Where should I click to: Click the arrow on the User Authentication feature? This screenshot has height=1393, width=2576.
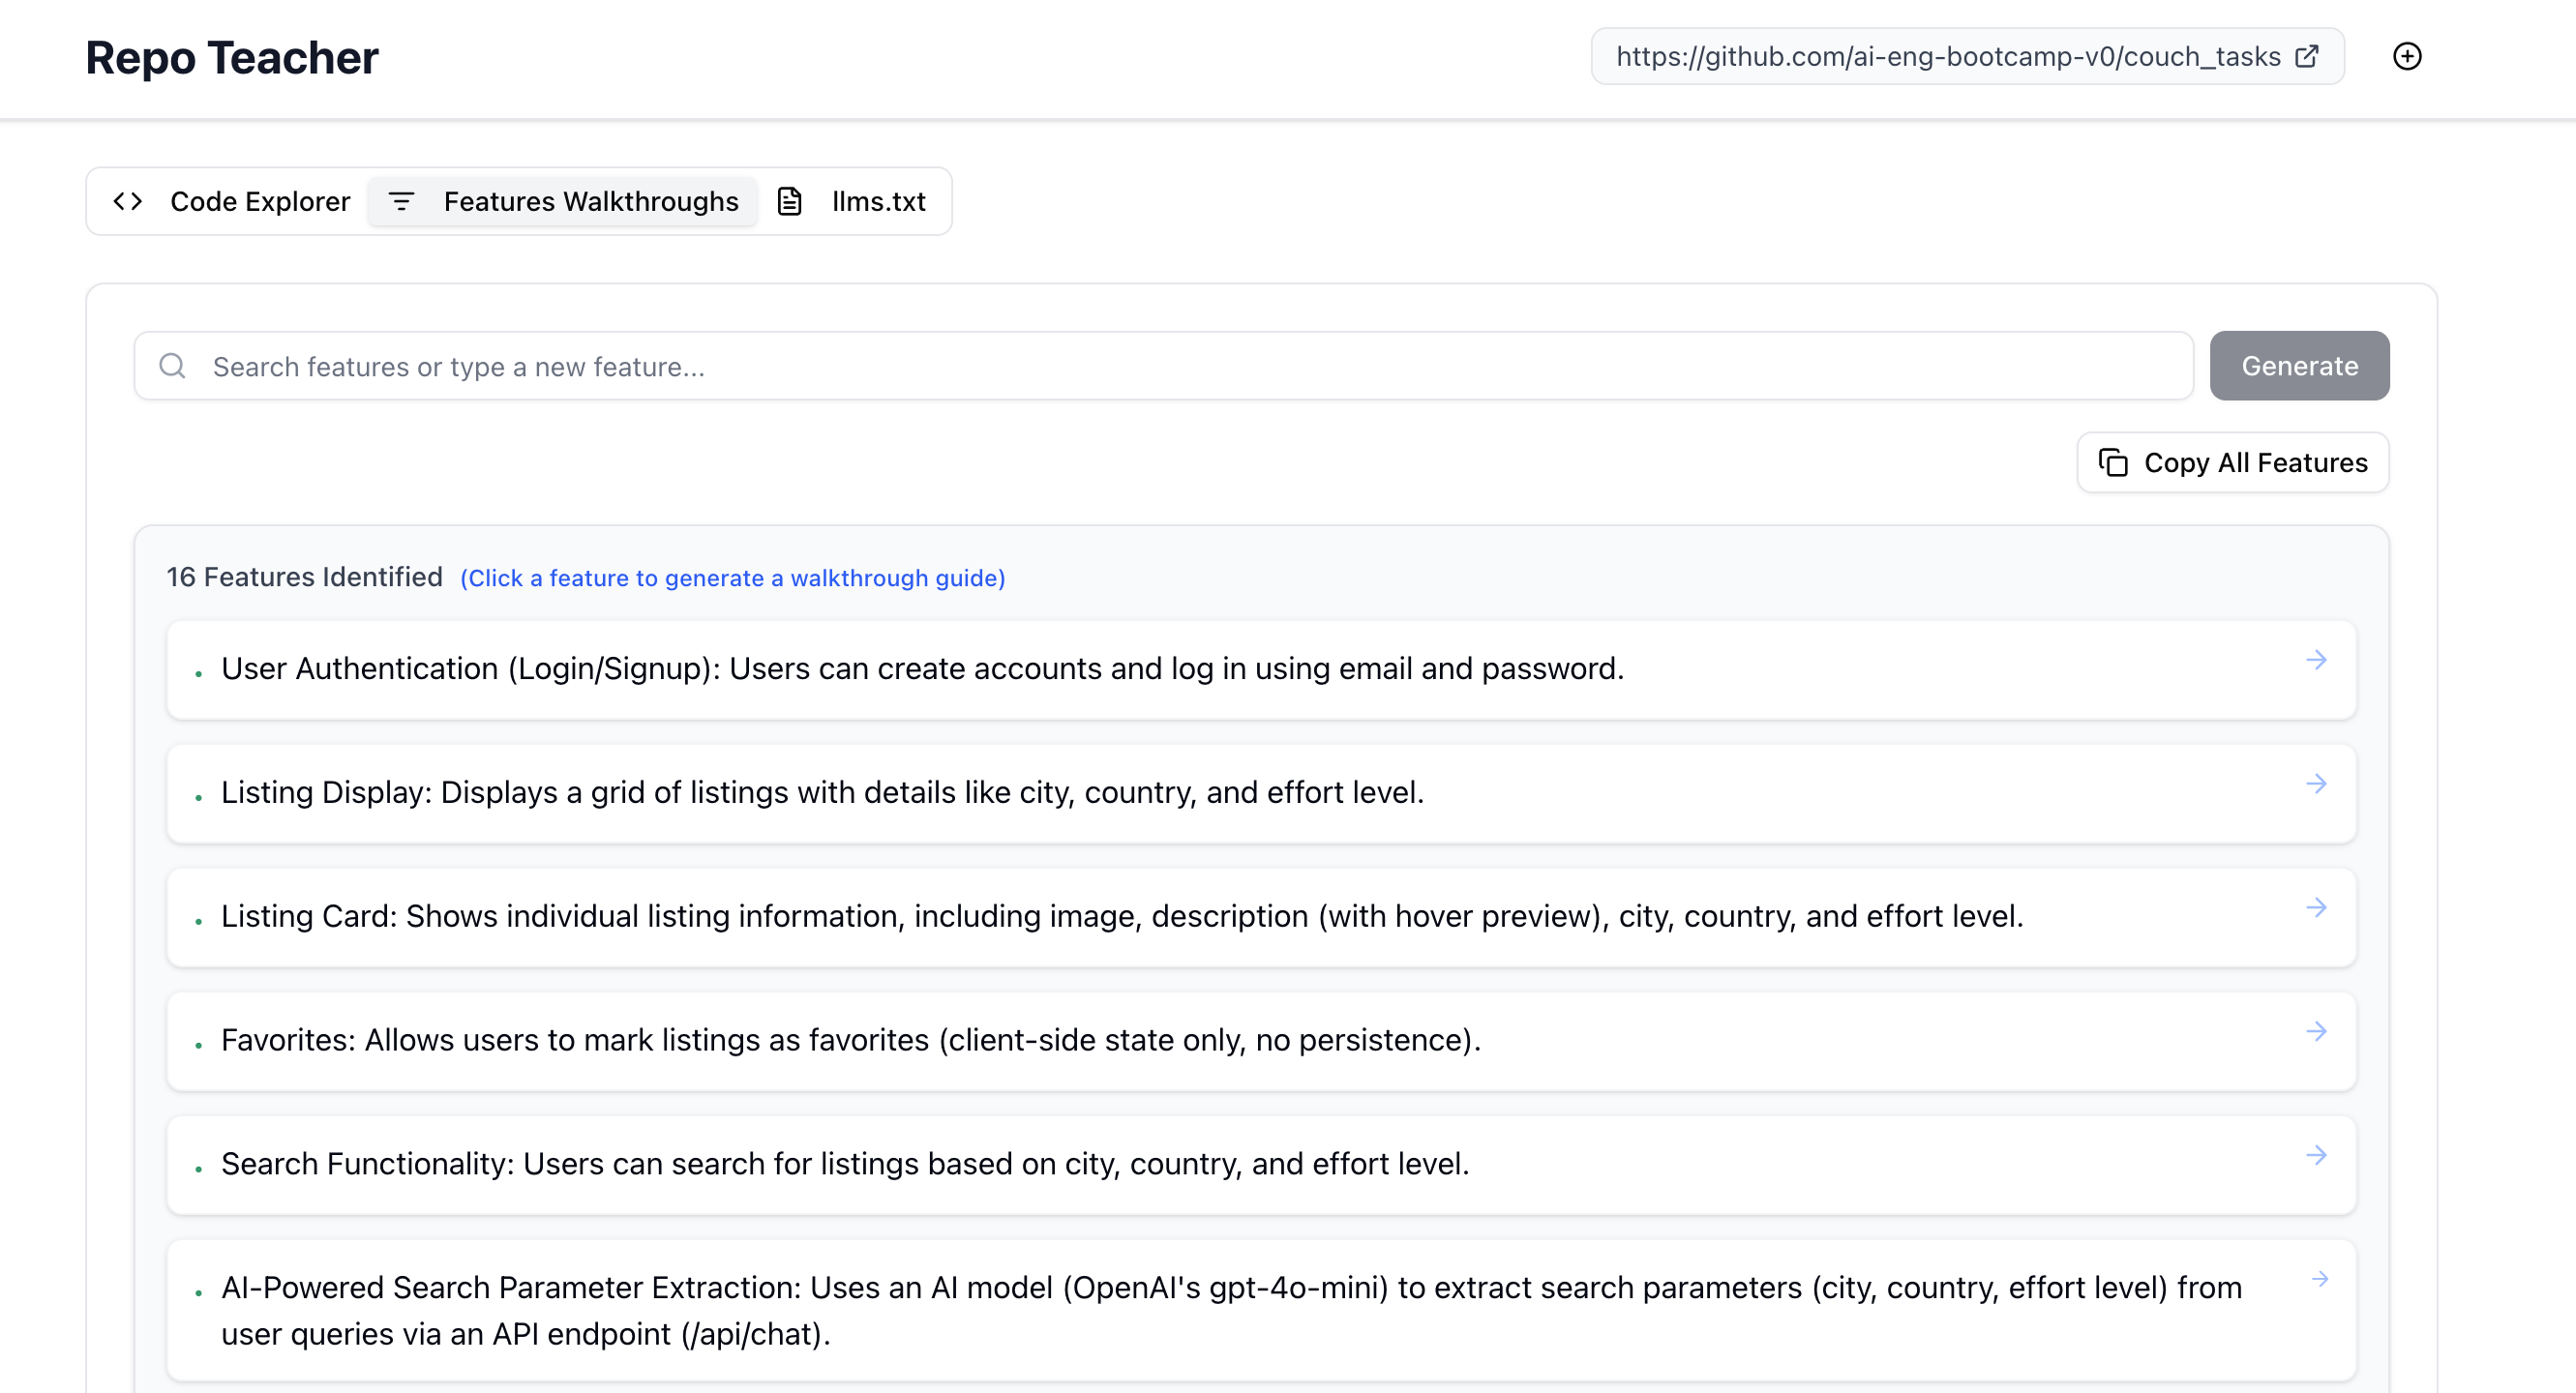[2316, 660]
